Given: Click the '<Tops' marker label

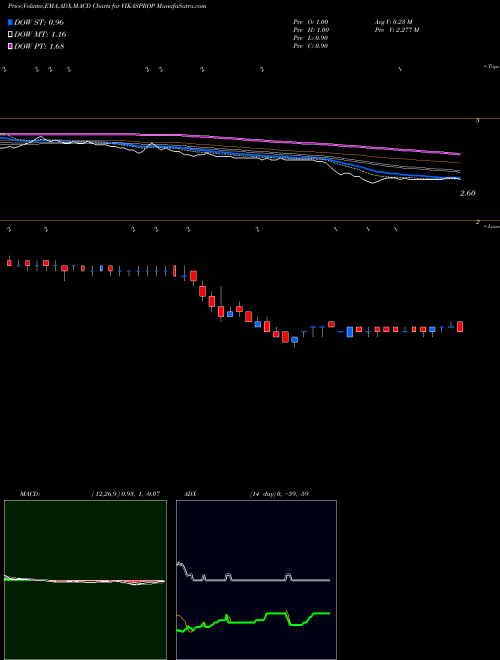Looking at the screenshot, I should pyautogui.click(x=491, y=67).
